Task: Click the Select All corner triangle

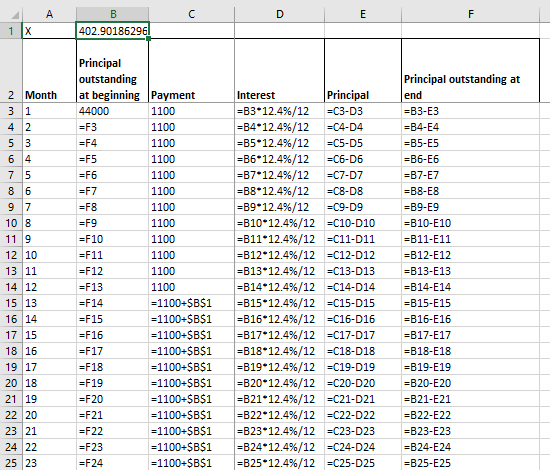Action: 15,15
